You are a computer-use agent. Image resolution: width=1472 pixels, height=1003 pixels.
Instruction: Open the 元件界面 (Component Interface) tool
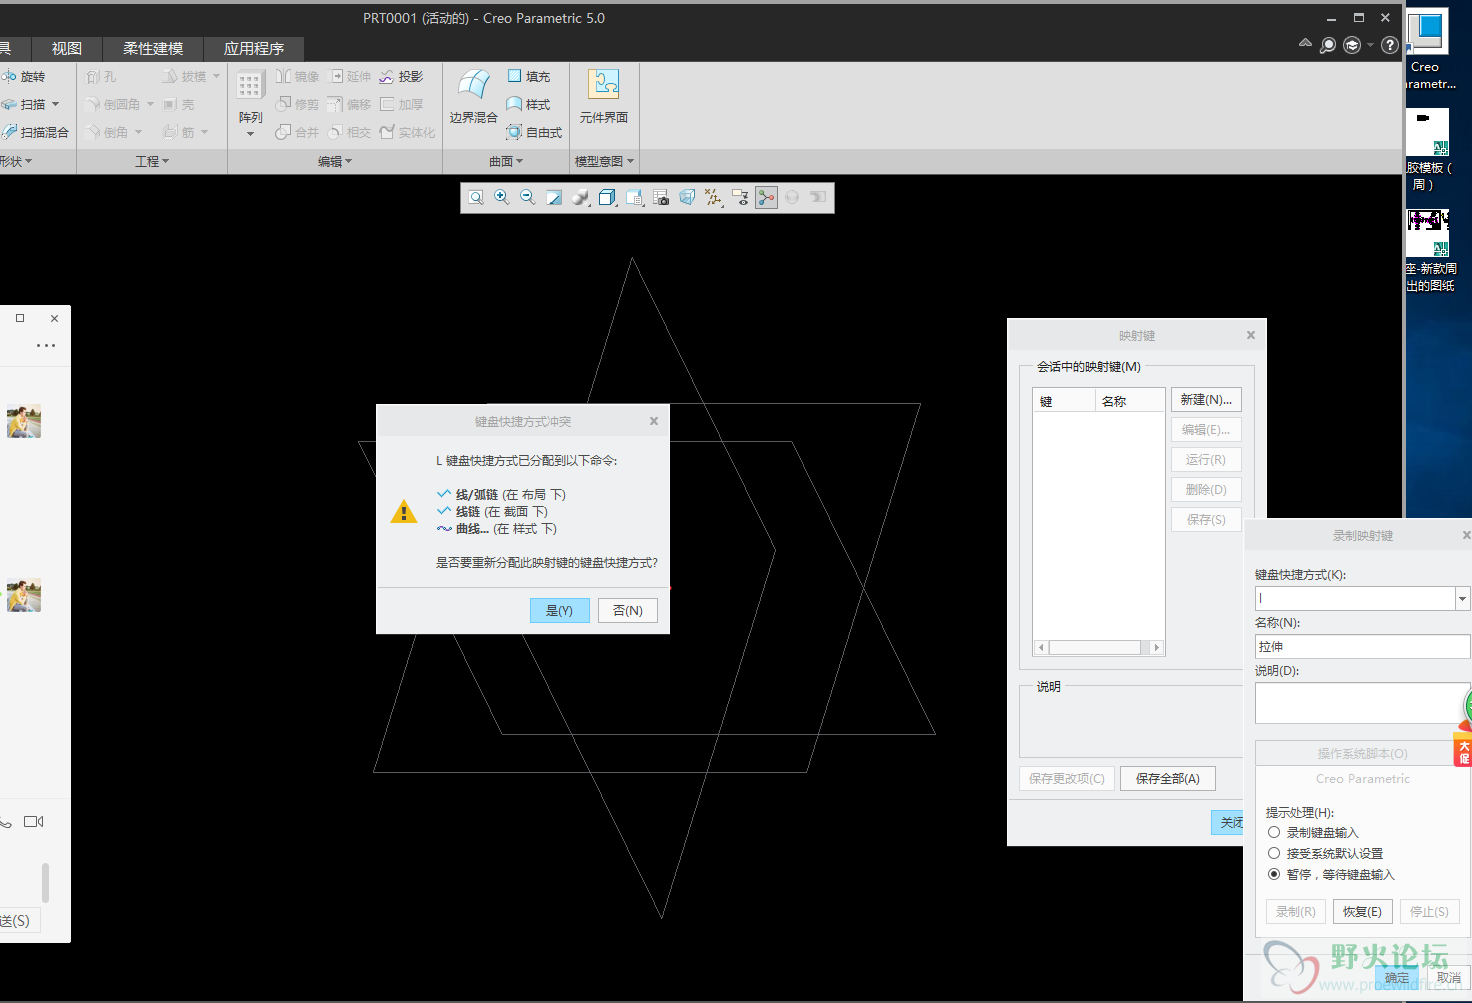click(x=604, y=98)
